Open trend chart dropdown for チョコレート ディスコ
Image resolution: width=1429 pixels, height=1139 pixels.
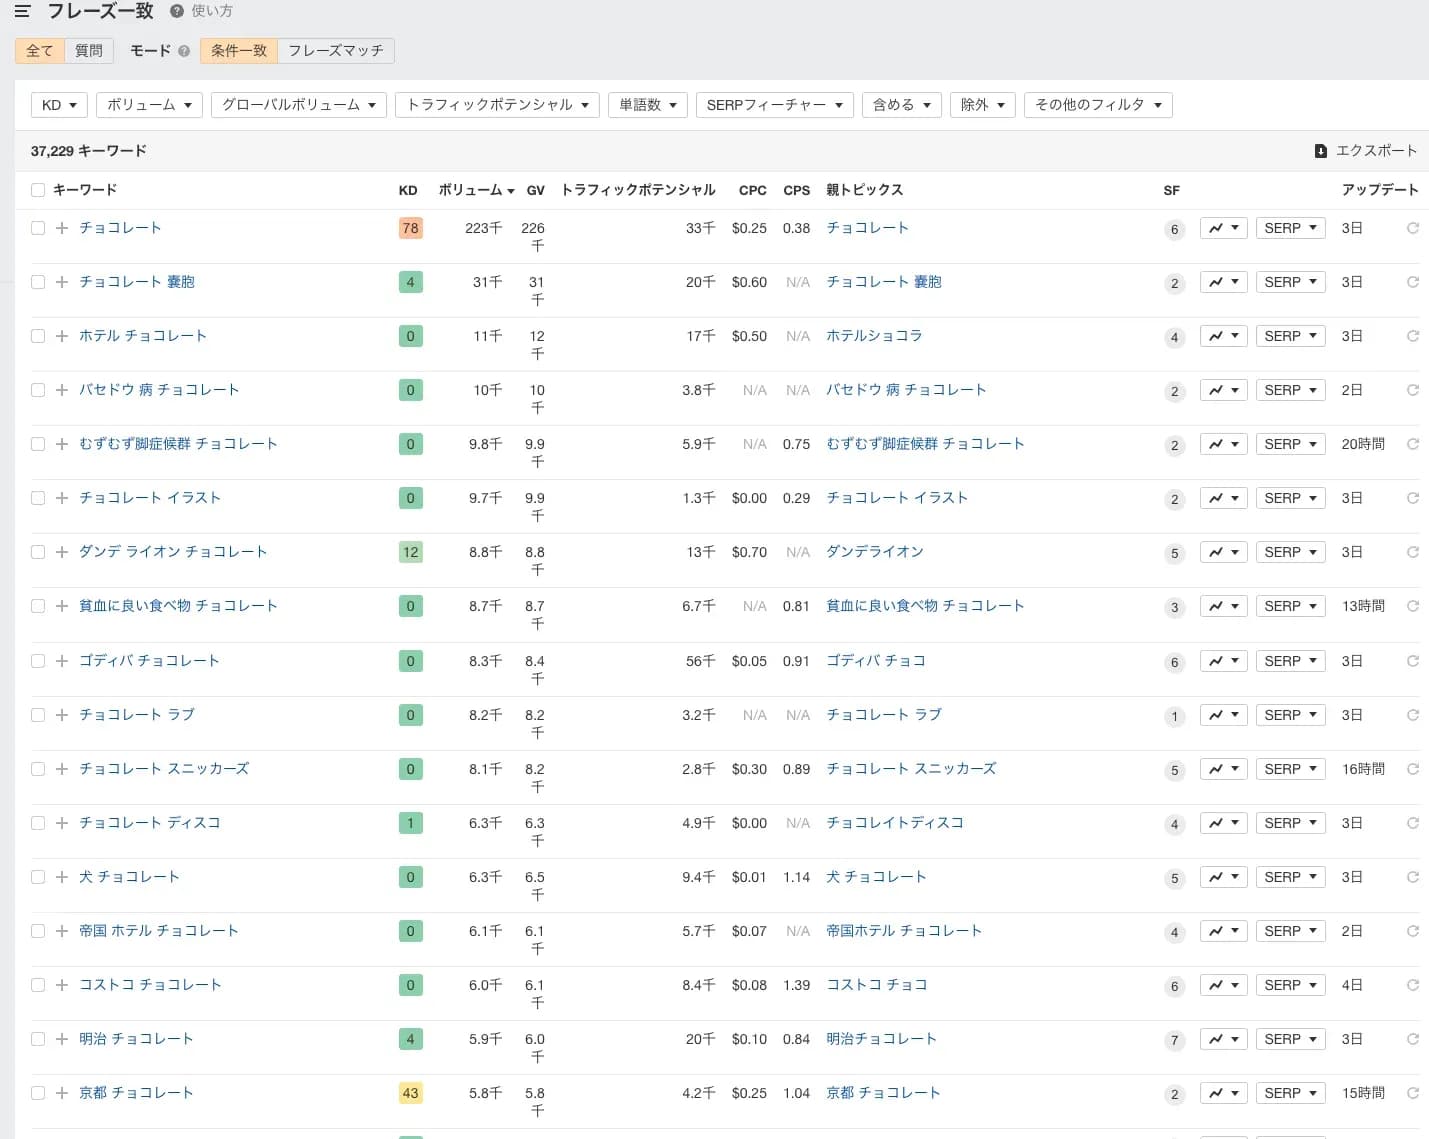1223,823
